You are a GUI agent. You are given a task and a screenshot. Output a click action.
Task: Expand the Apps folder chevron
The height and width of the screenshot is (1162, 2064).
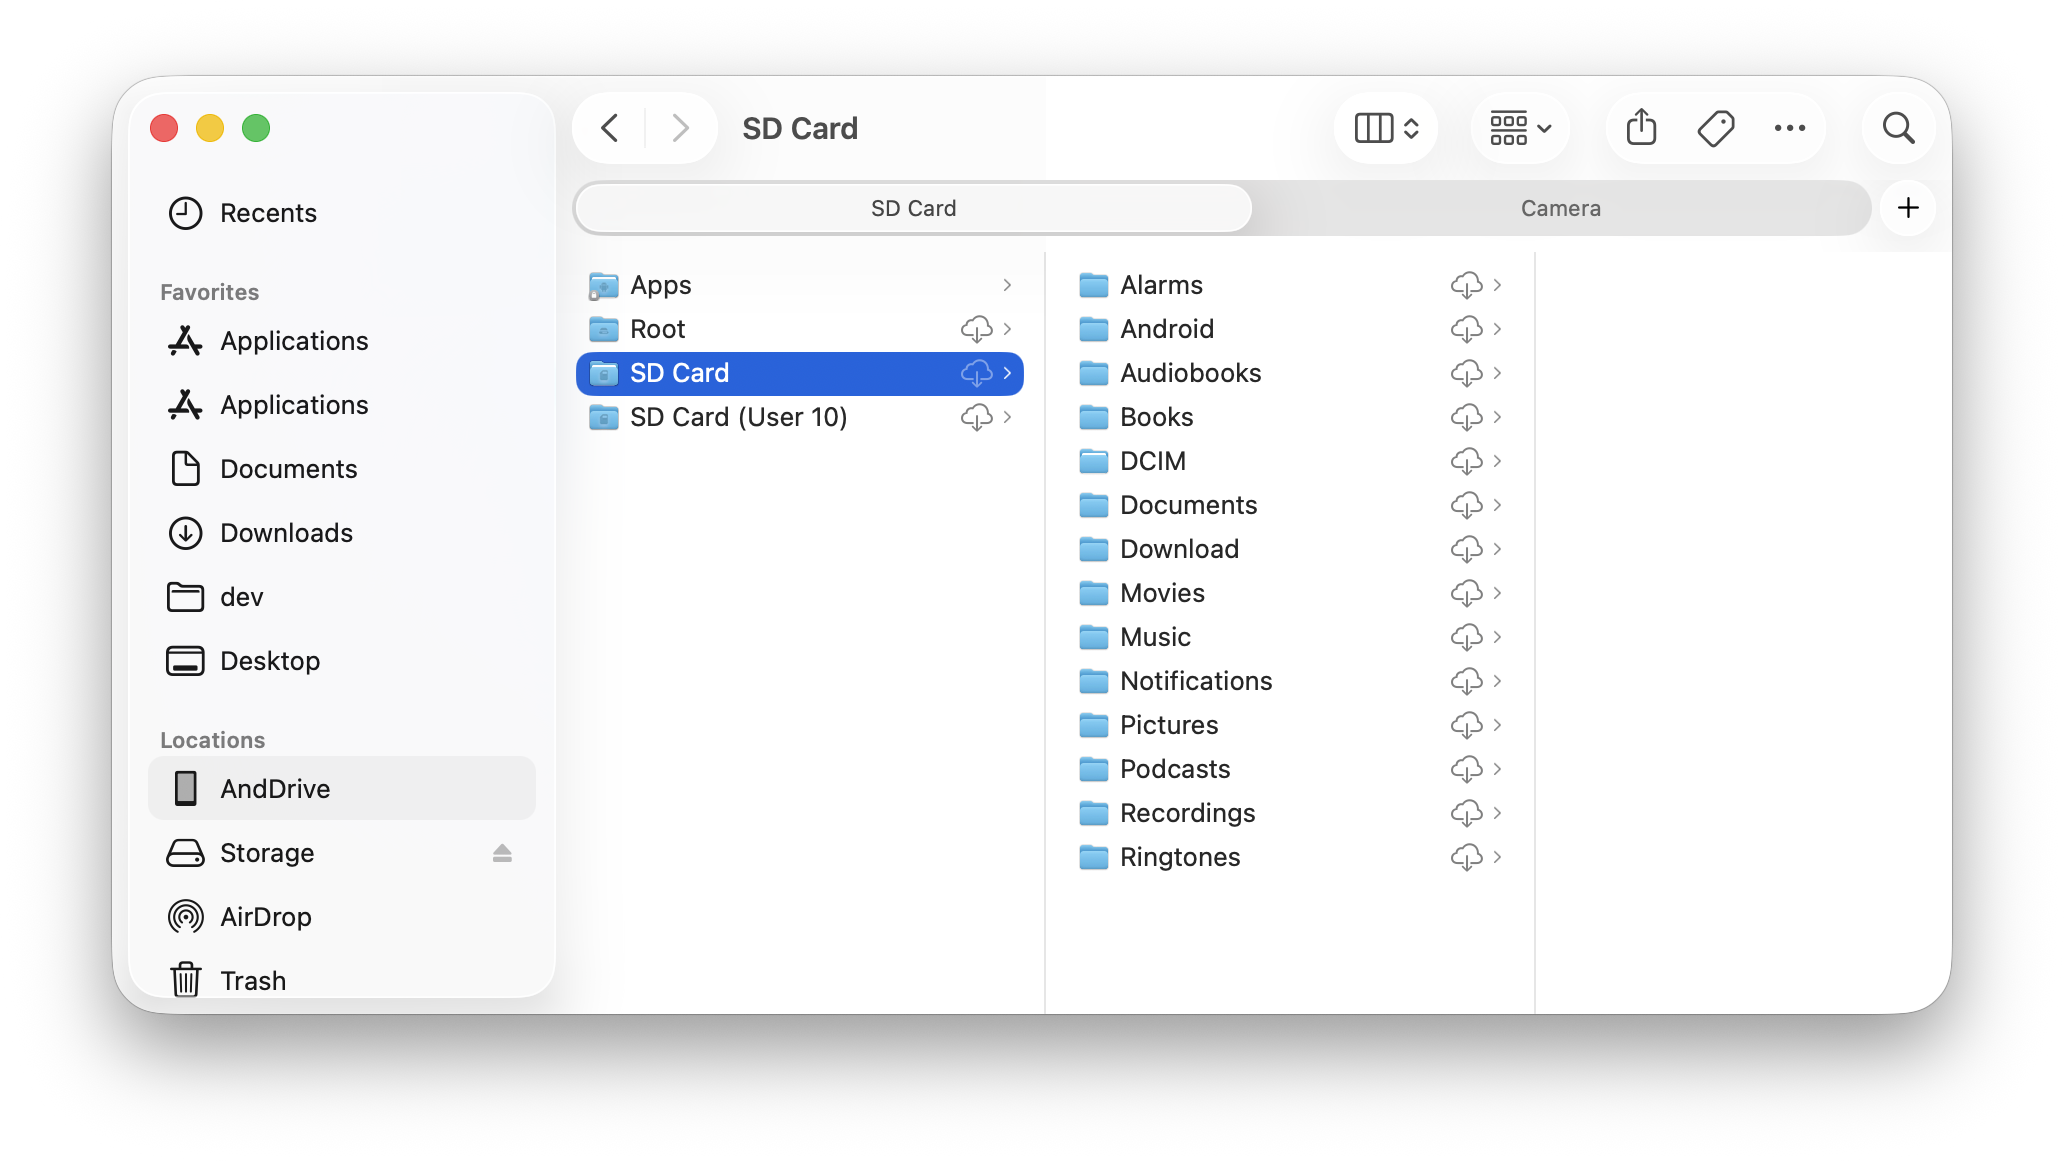point(1007,285)
